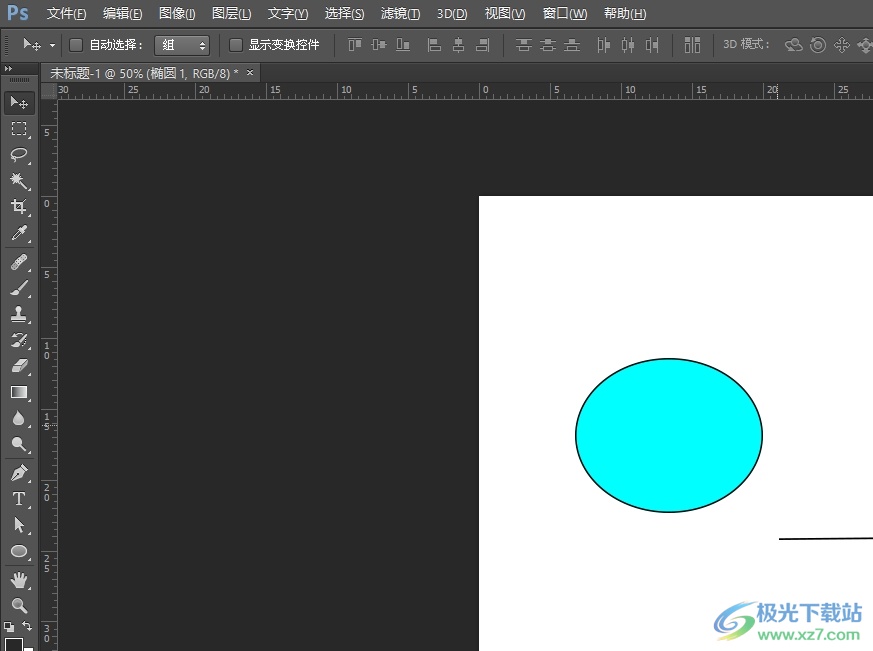Image resolution: width=873 pixels, height=651 pixels.
Task: Open the 组 auto-select dropdown
Action: [182, 45]
